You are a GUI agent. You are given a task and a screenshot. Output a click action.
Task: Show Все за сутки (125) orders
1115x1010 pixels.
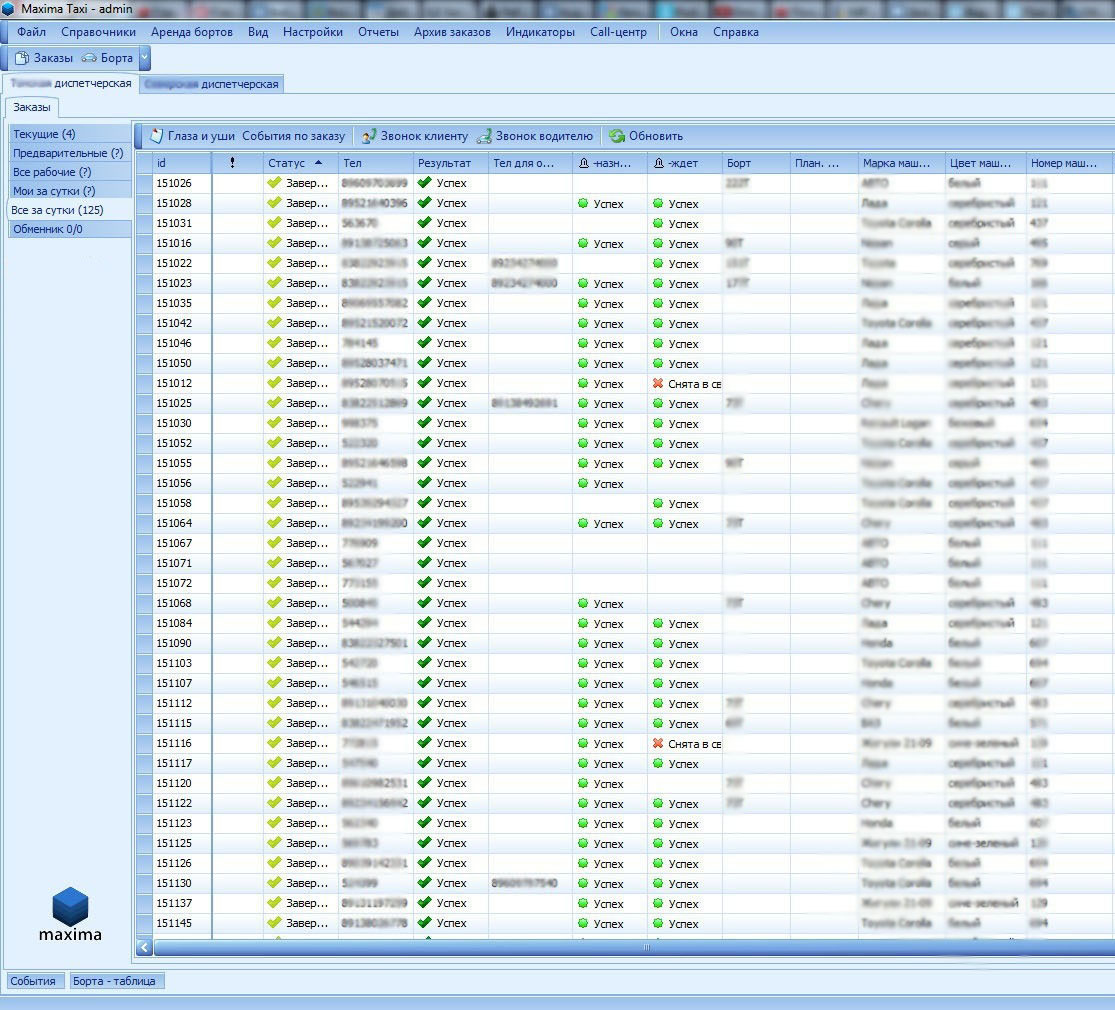pyautogui.click(x=70, y=210)
